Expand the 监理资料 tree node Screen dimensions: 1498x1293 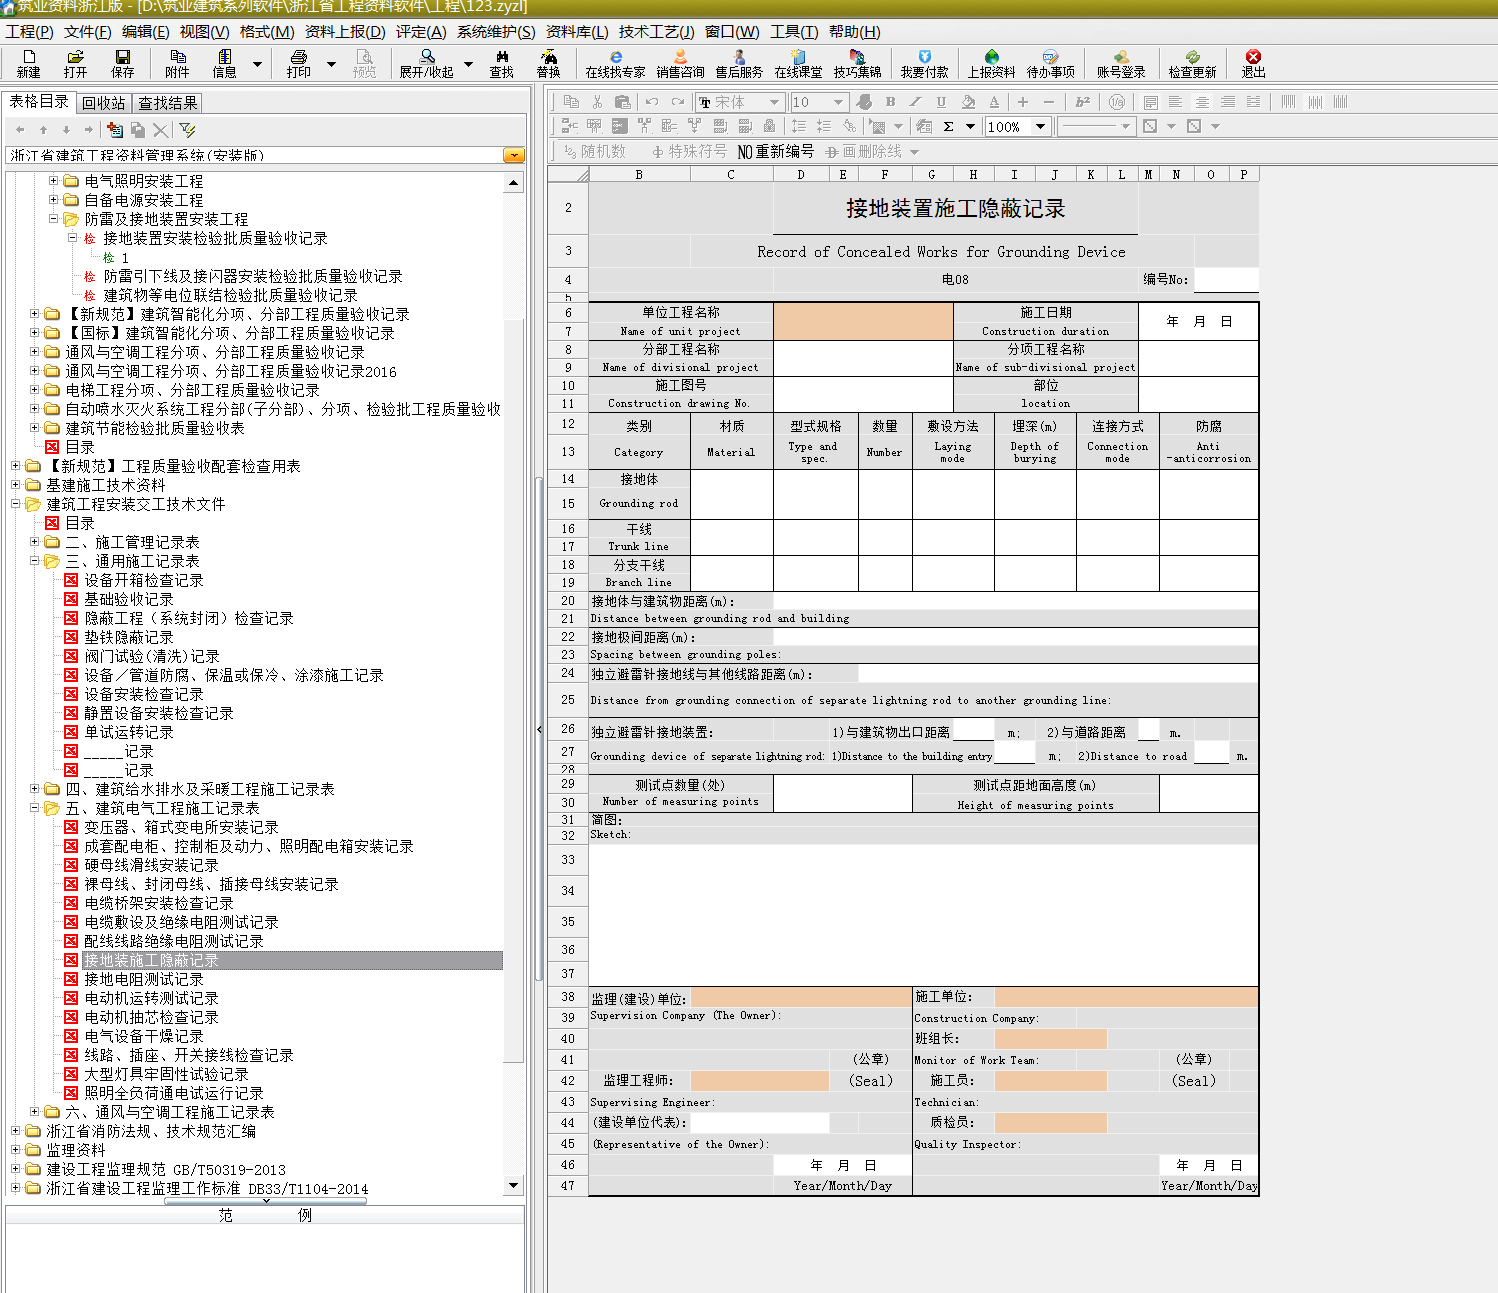tap(15, 1149)
